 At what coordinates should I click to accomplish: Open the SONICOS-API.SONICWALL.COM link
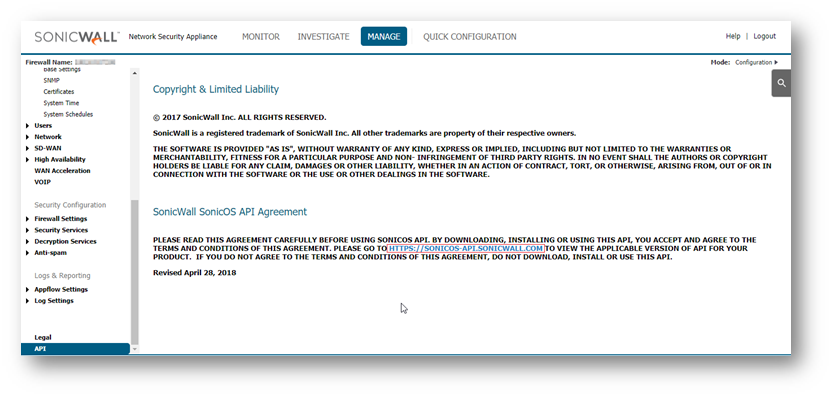(466, 249)
